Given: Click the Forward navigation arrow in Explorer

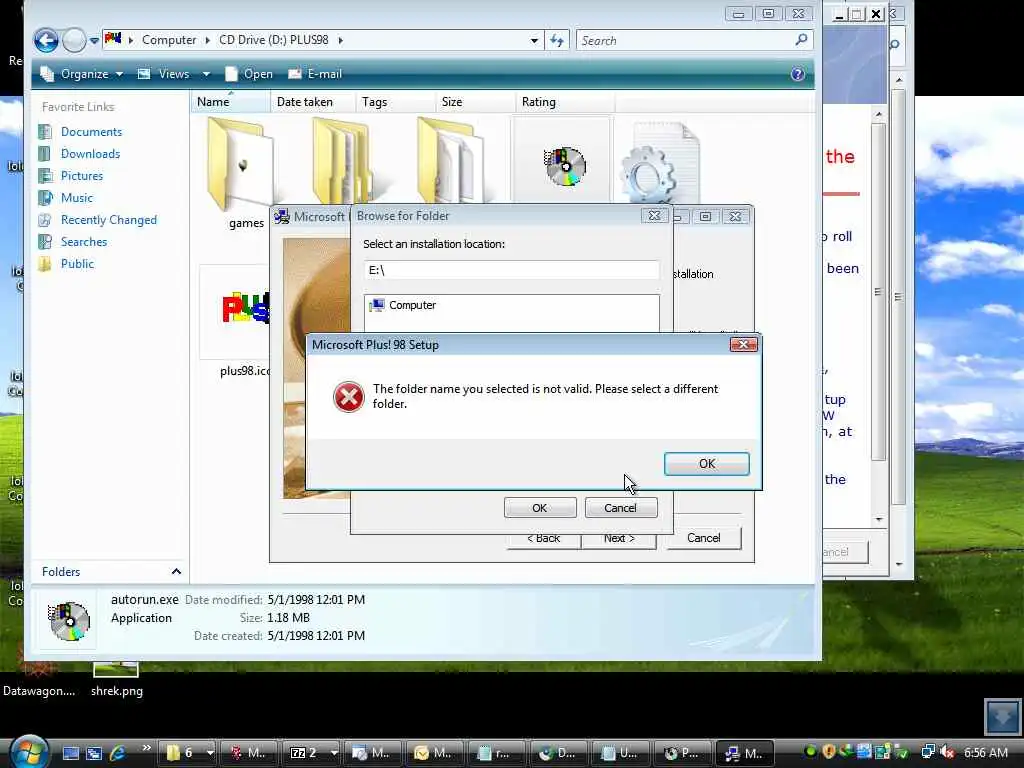Looking at the screenshot, I should (74, 40).
